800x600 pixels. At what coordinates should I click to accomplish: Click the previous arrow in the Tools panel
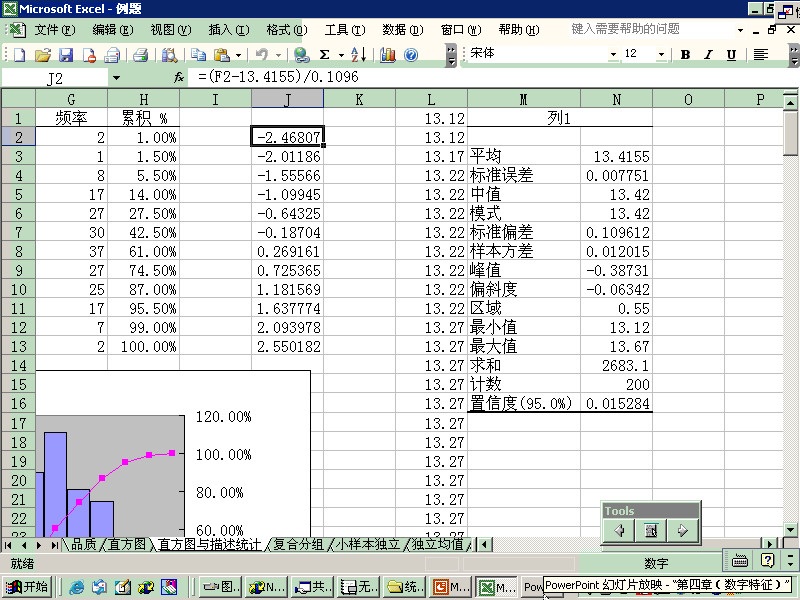pos(619,531)
